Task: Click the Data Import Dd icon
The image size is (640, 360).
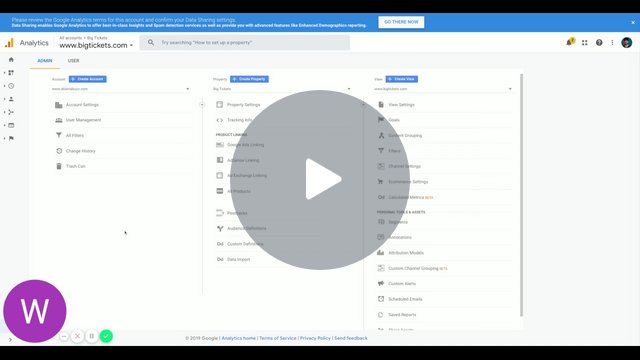Action: [220, 259]
